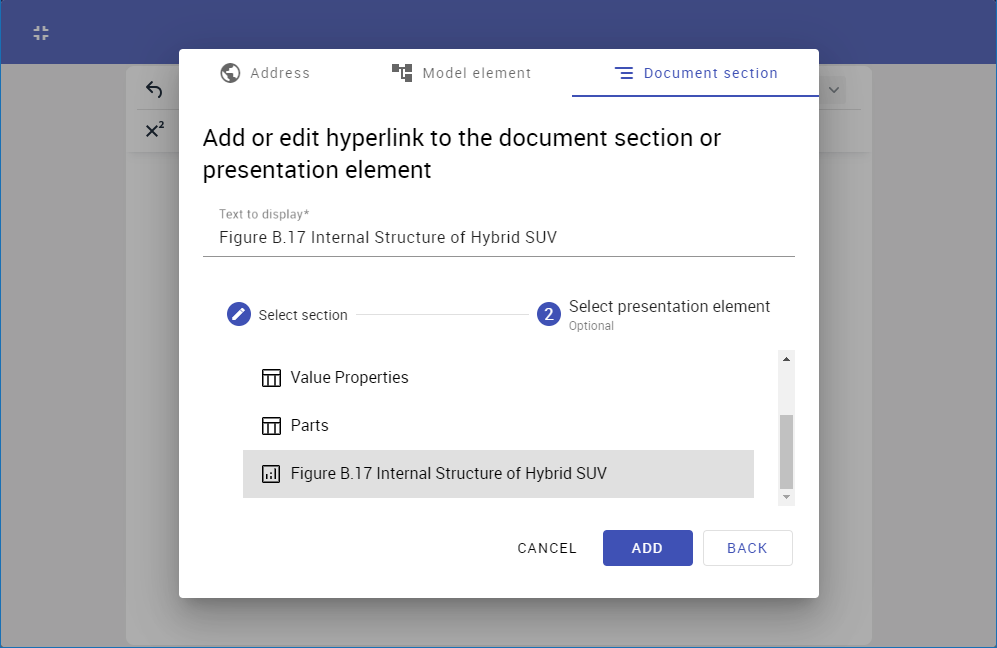The height and width of the screenshot is (648, 997).
Task: Click the step 2 circle indicator
Action: [548, 315]
